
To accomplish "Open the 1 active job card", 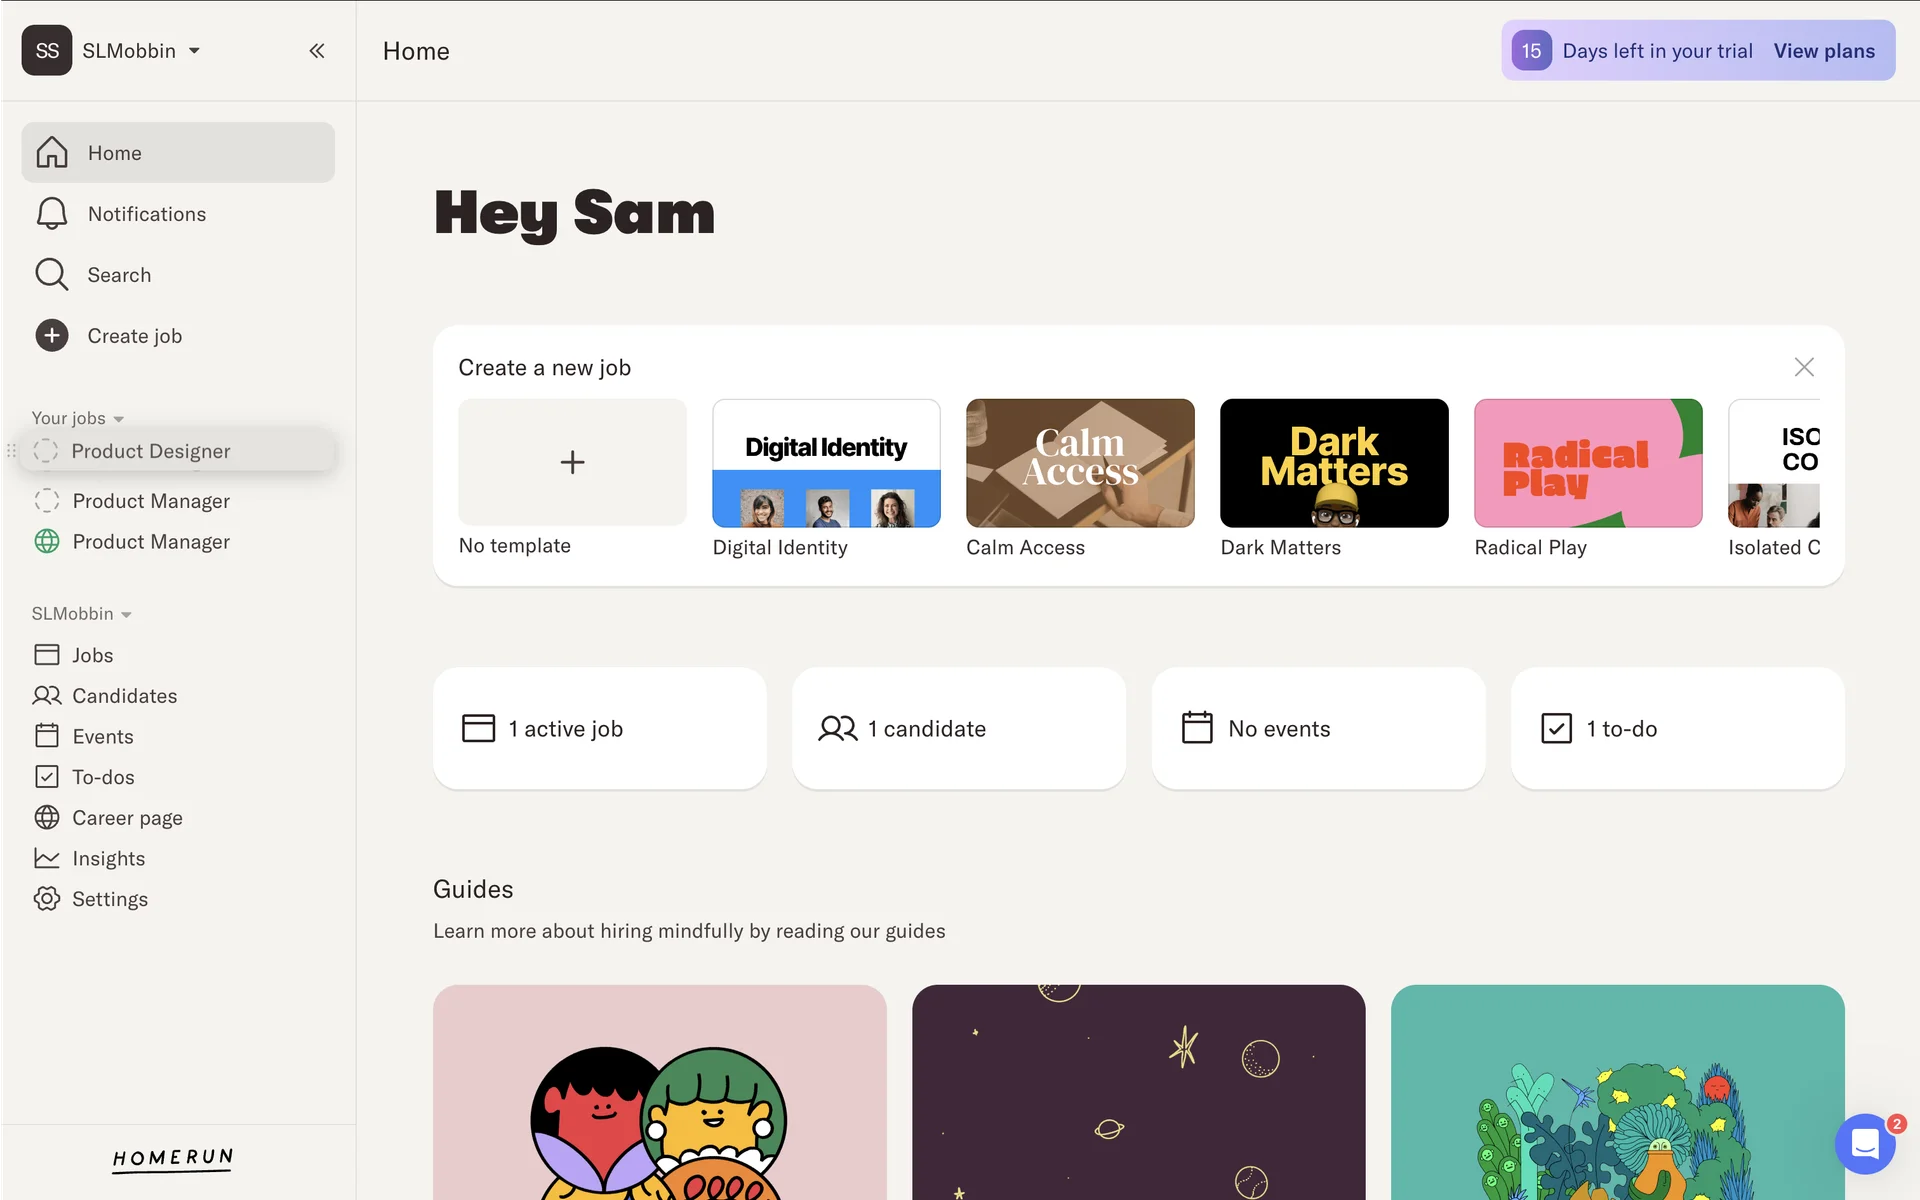I will pyautogui.click(x=600, y=729).
